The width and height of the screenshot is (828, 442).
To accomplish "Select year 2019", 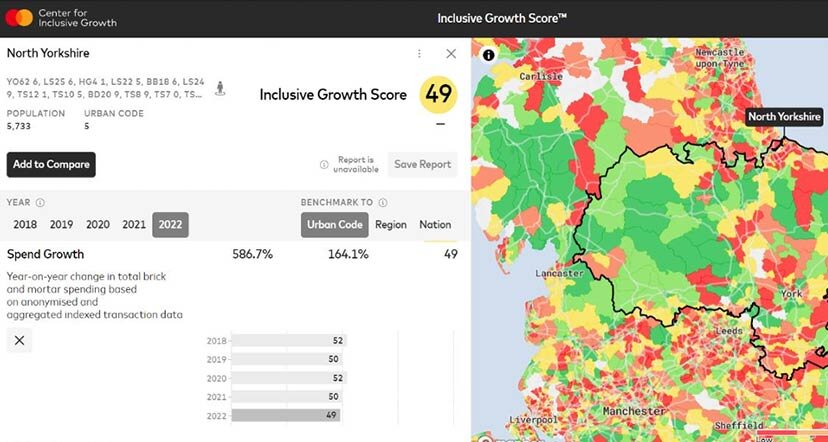I will (61, 224).
